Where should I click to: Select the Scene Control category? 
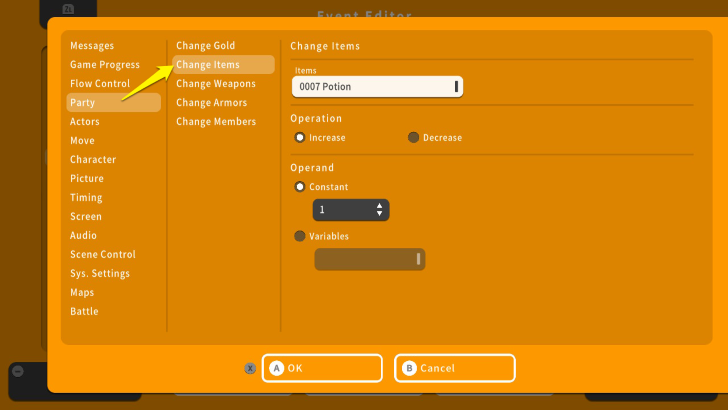click(x=103, y=254)
